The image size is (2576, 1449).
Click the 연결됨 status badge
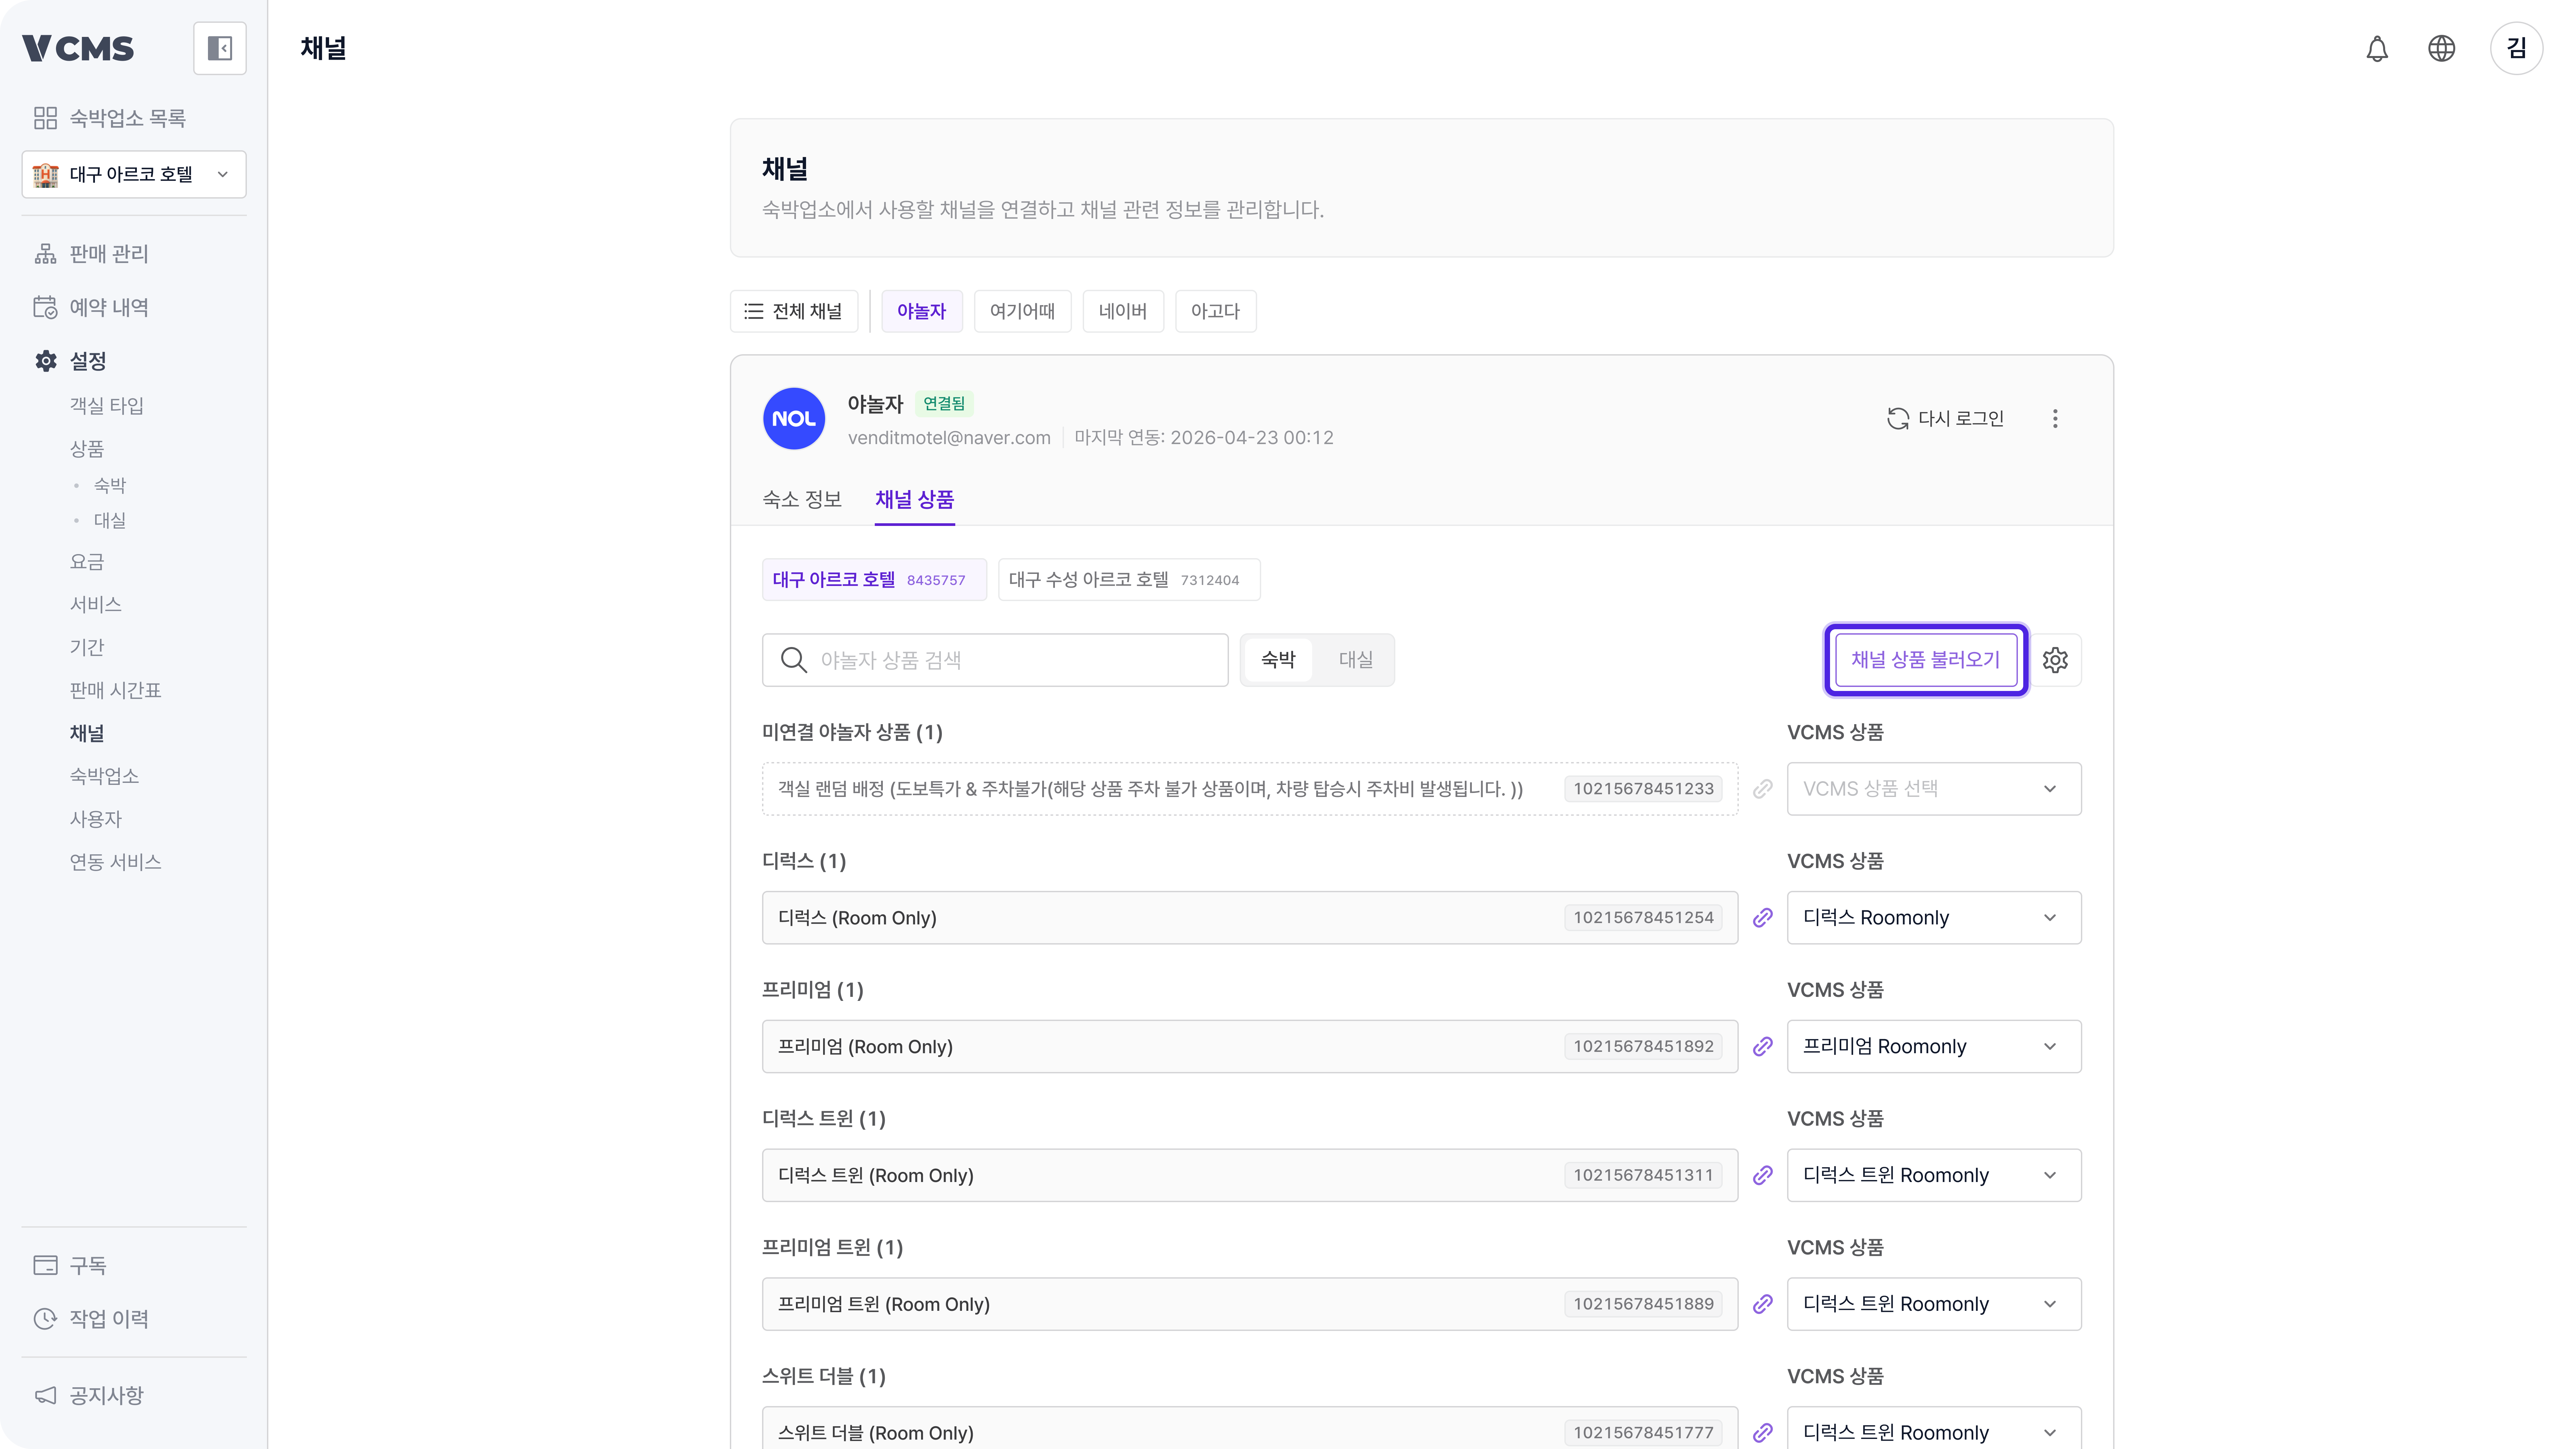pos(944,404)
